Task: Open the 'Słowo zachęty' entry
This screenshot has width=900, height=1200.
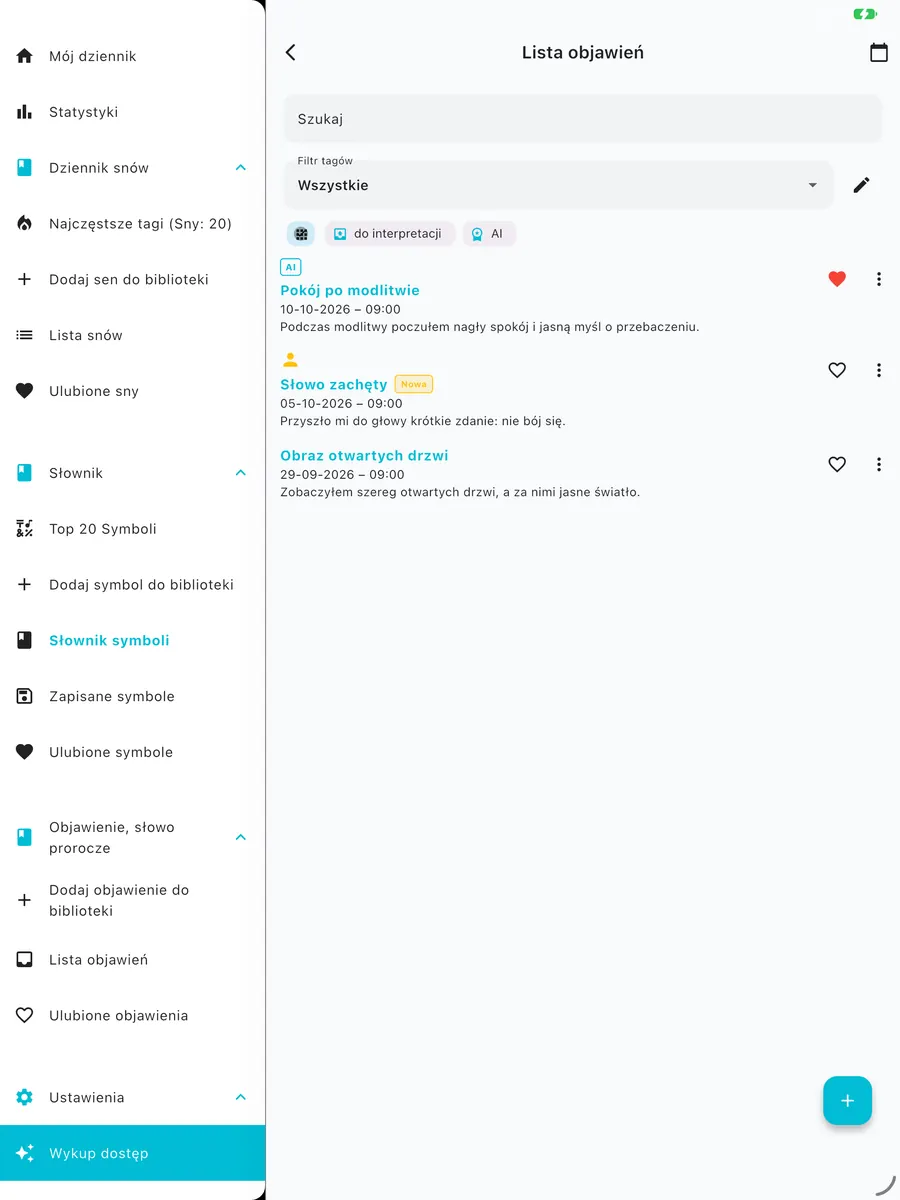Action: (x=334, y=384)
